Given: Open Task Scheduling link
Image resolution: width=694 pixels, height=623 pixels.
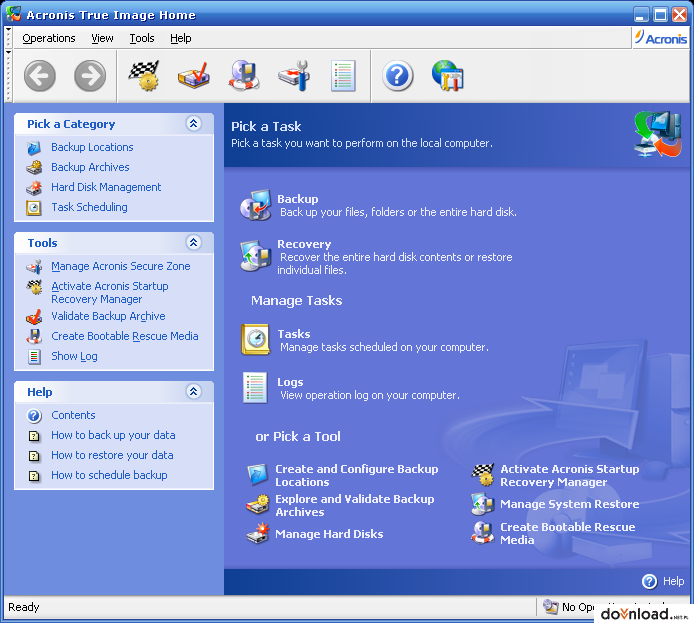Looking at the screenshot, I should click(89, 207).
